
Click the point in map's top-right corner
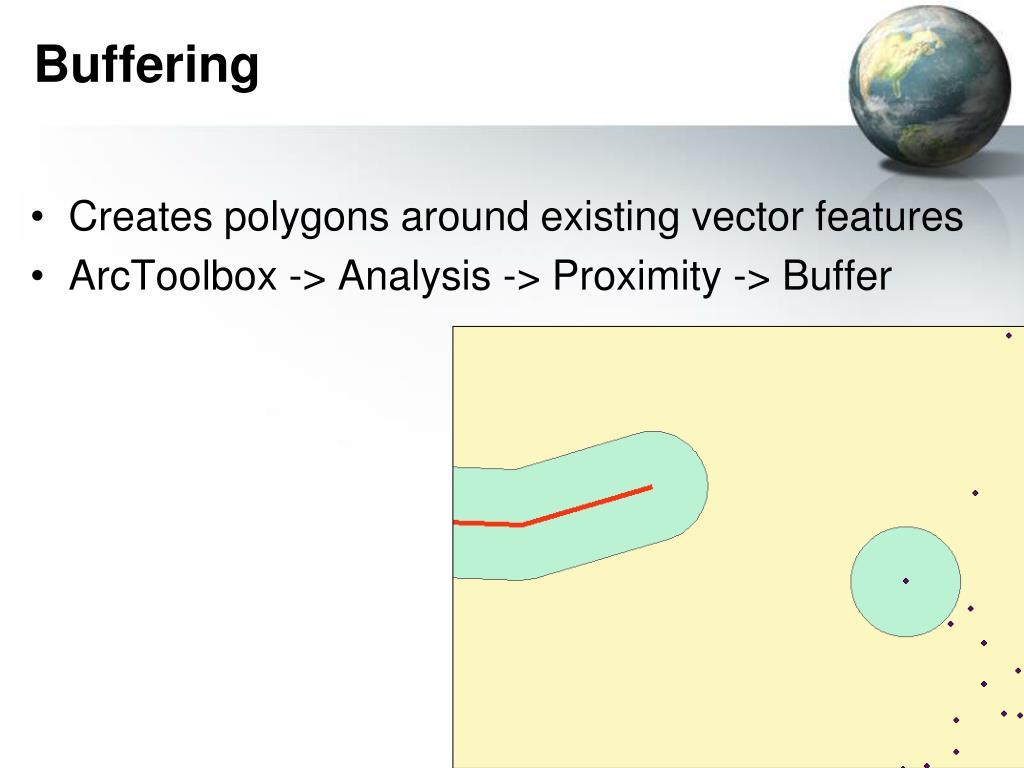pos(1008,336)
